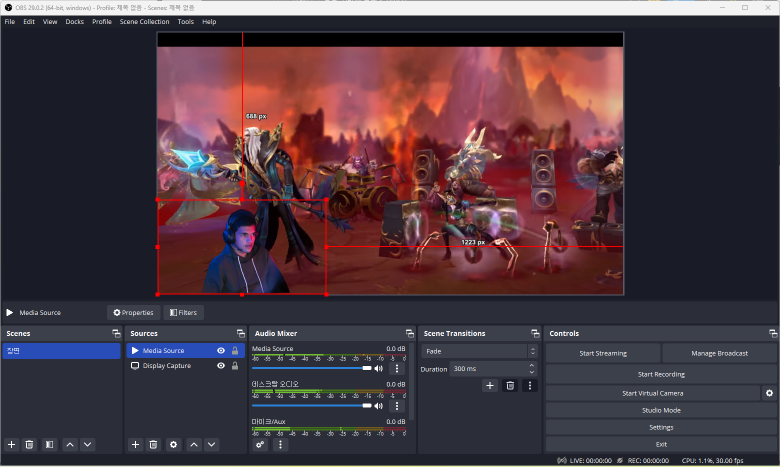Open the Help menu
Screen dimensions: 780x467
(x=209, y=21)
